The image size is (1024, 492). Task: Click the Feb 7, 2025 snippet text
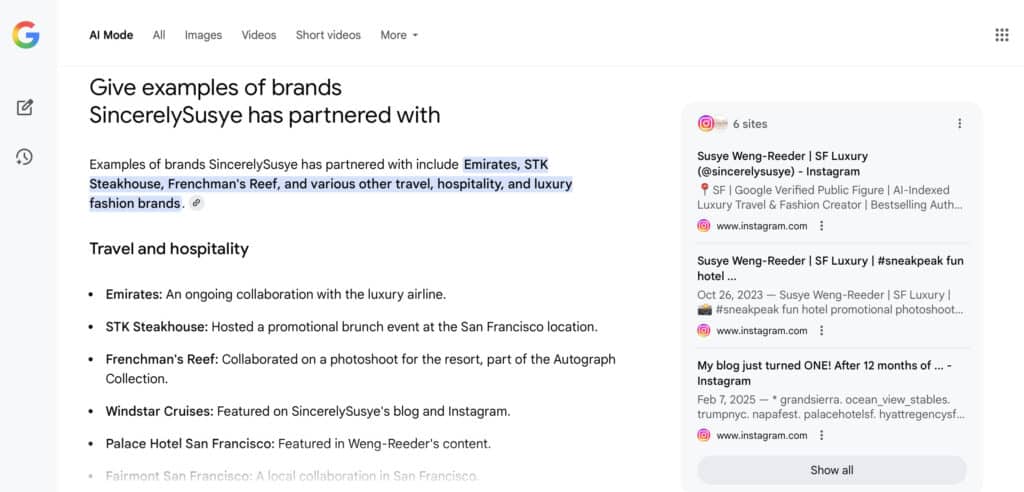(831, 407)
